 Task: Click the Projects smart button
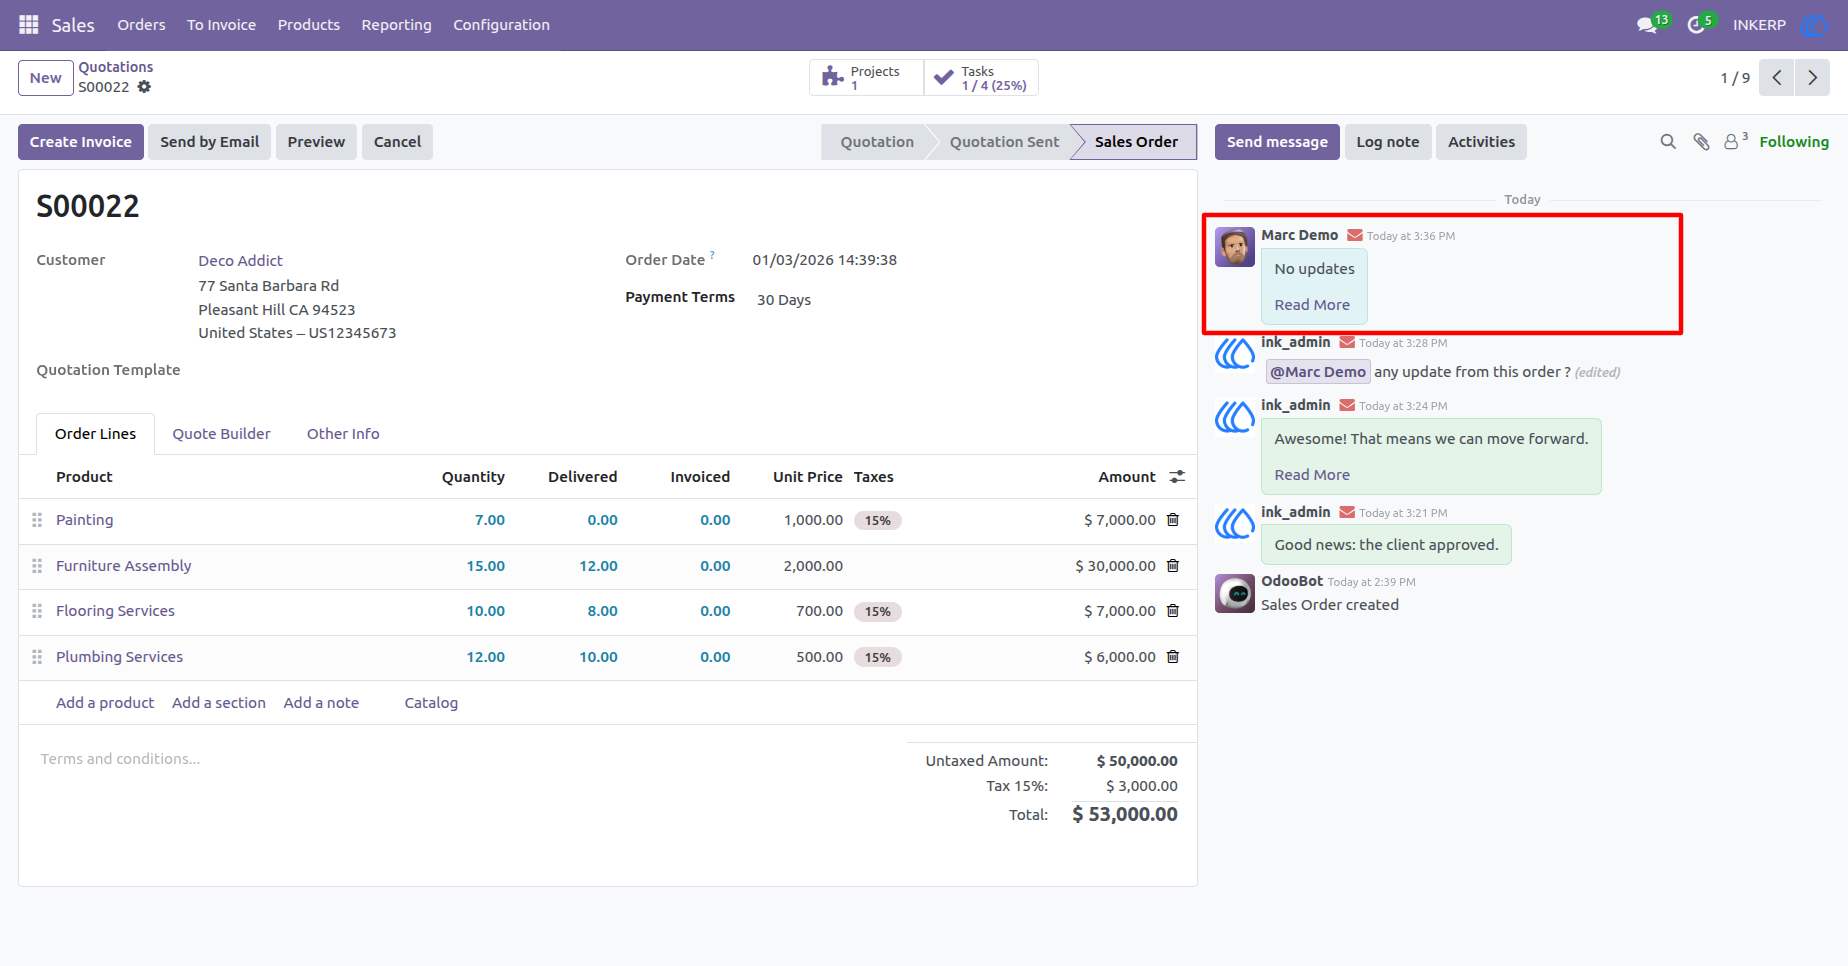click(866, 78)
